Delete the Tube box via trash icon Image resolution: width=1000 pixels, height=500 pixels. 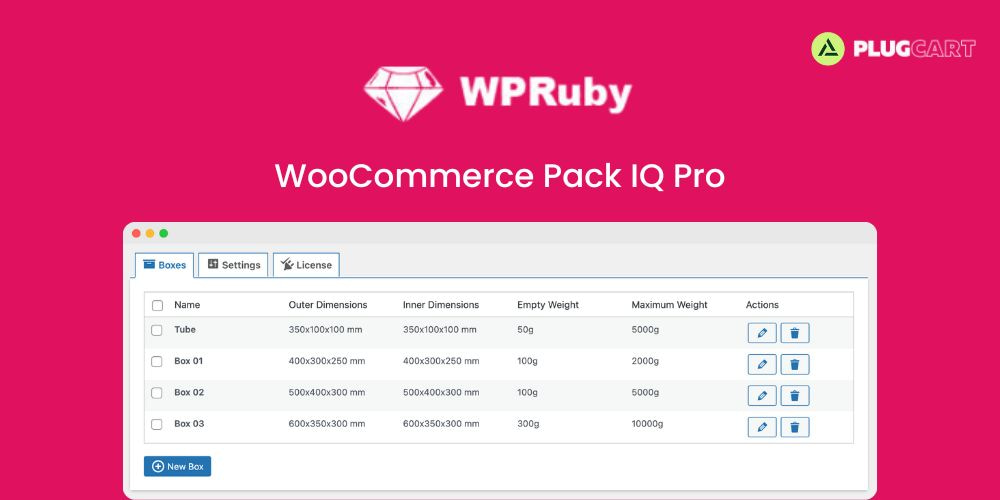(795, 333)
